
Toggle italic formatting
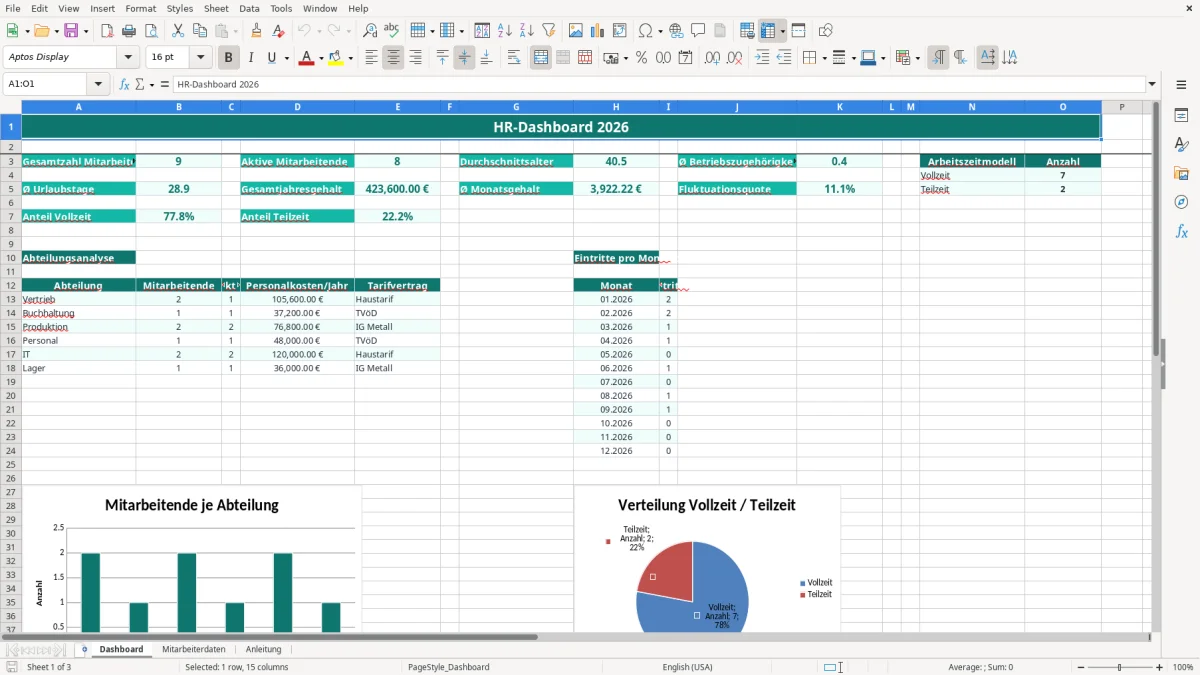(x=251, y=58)
